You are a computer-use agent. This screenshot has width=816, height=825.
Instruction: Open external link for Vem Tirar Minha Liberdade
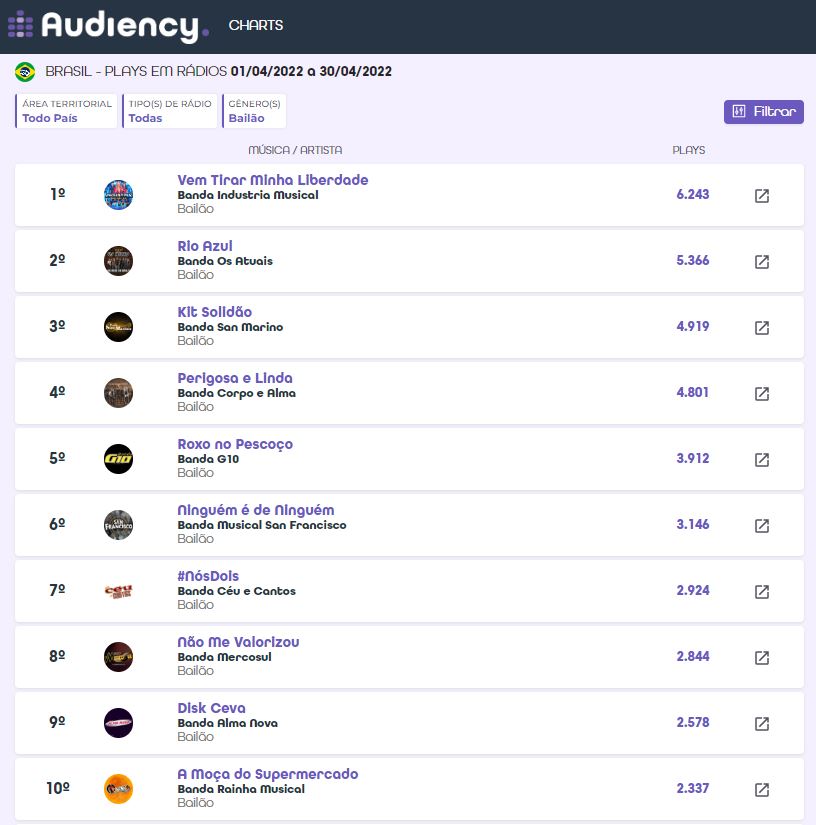761,196
